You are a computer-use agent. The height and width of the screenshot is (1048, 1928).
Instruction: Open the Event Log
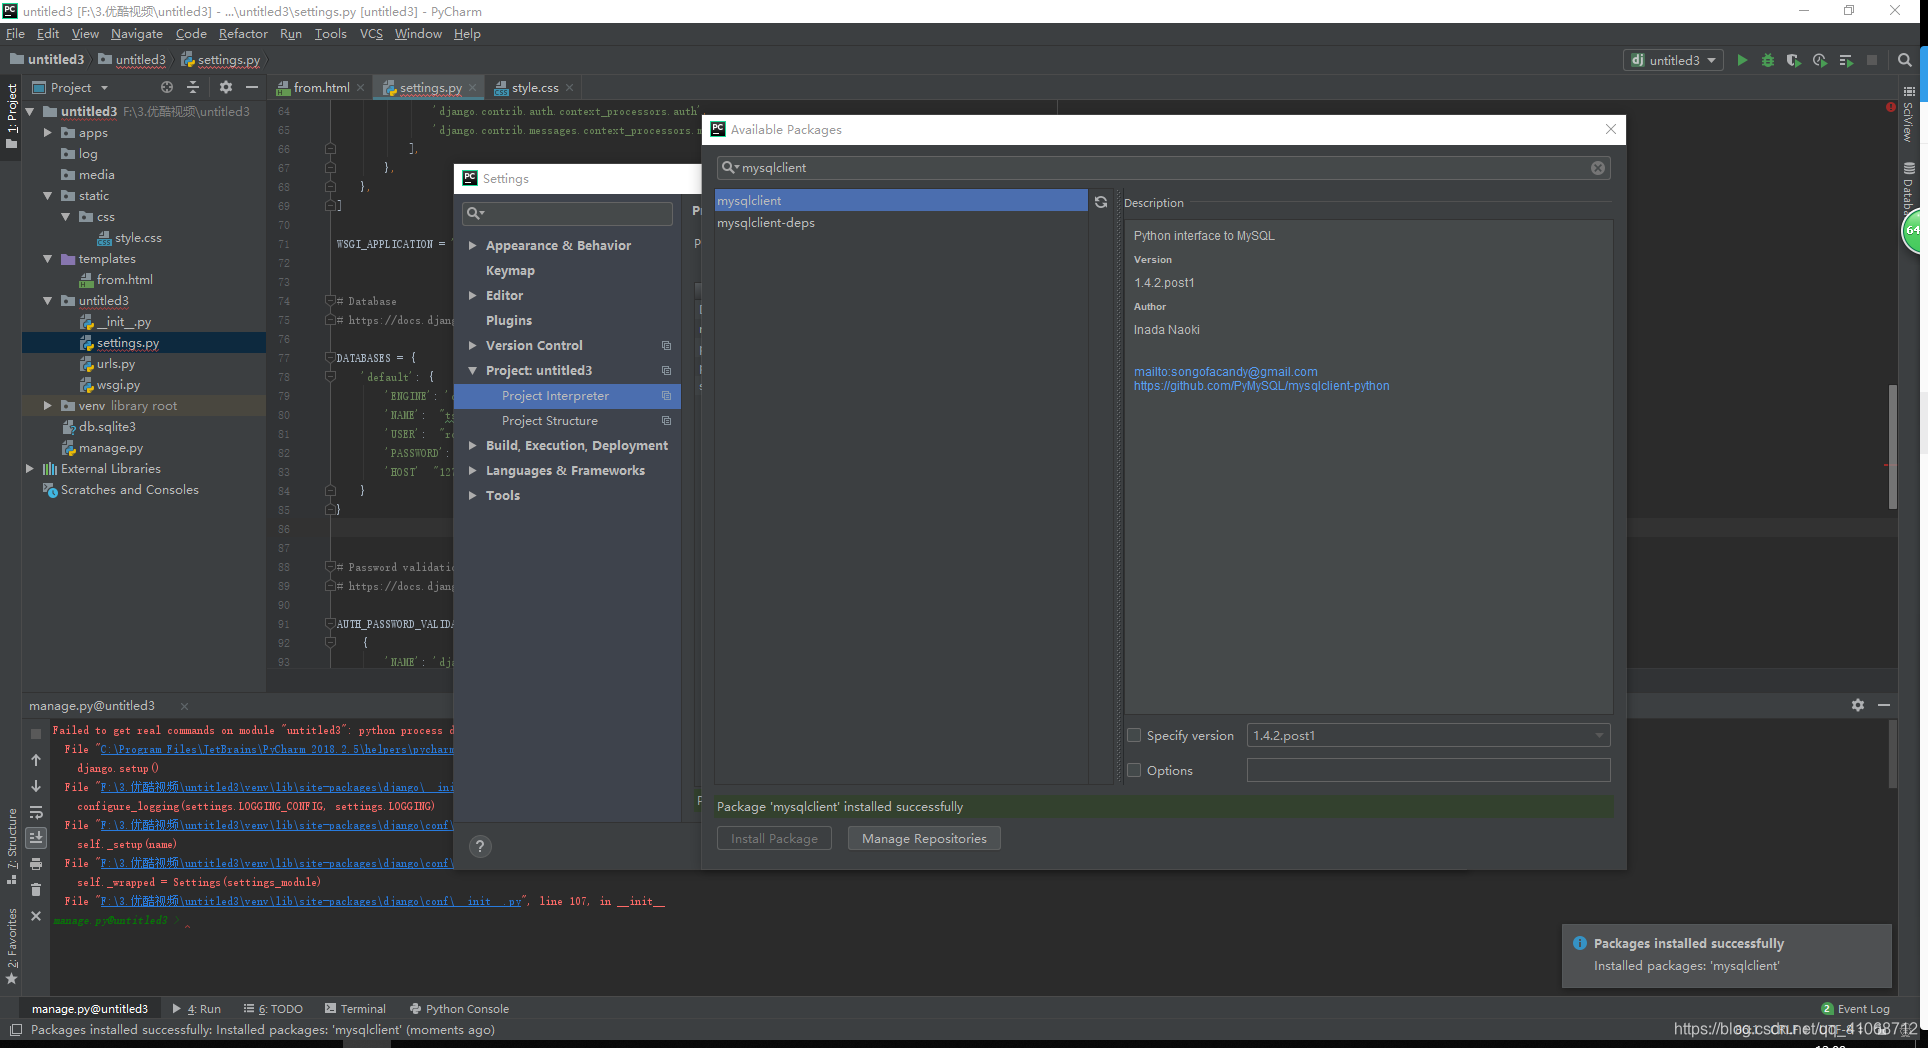[1856, 1009]
